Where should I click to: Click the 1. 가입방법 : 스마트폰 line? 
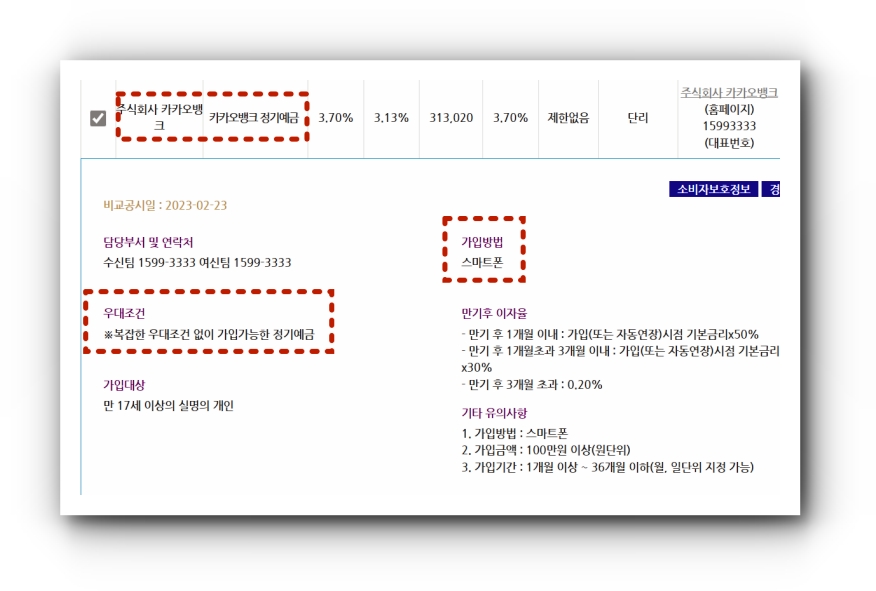(x=515, y=433)
